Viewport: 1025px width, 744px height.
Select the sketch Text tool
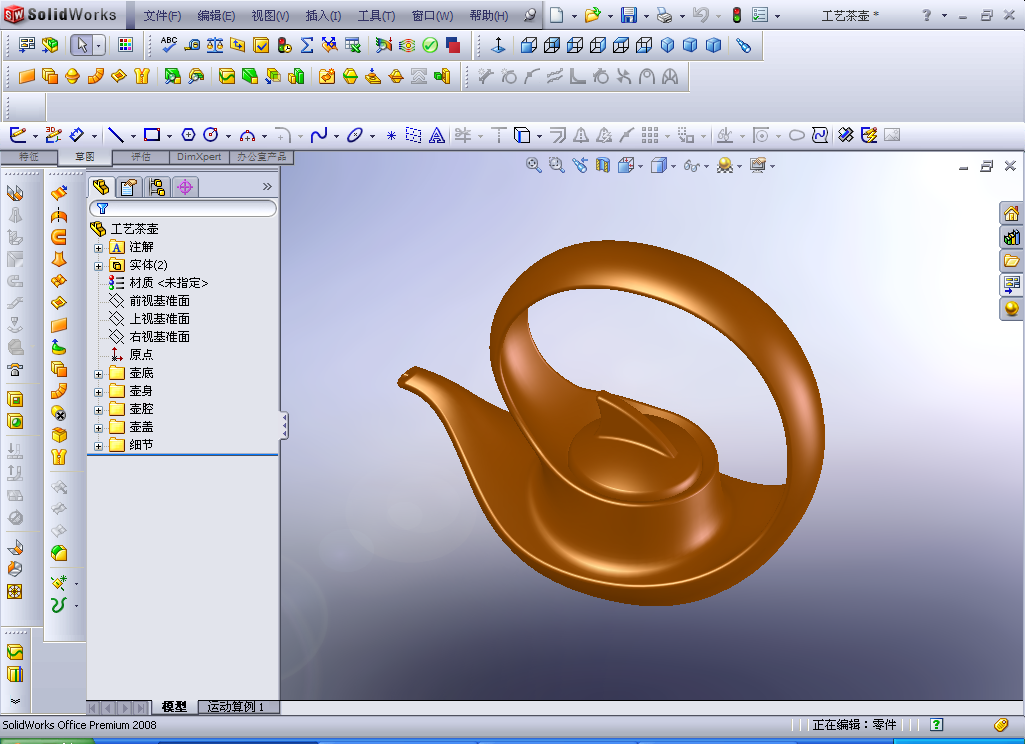click(x=437, y=135)
